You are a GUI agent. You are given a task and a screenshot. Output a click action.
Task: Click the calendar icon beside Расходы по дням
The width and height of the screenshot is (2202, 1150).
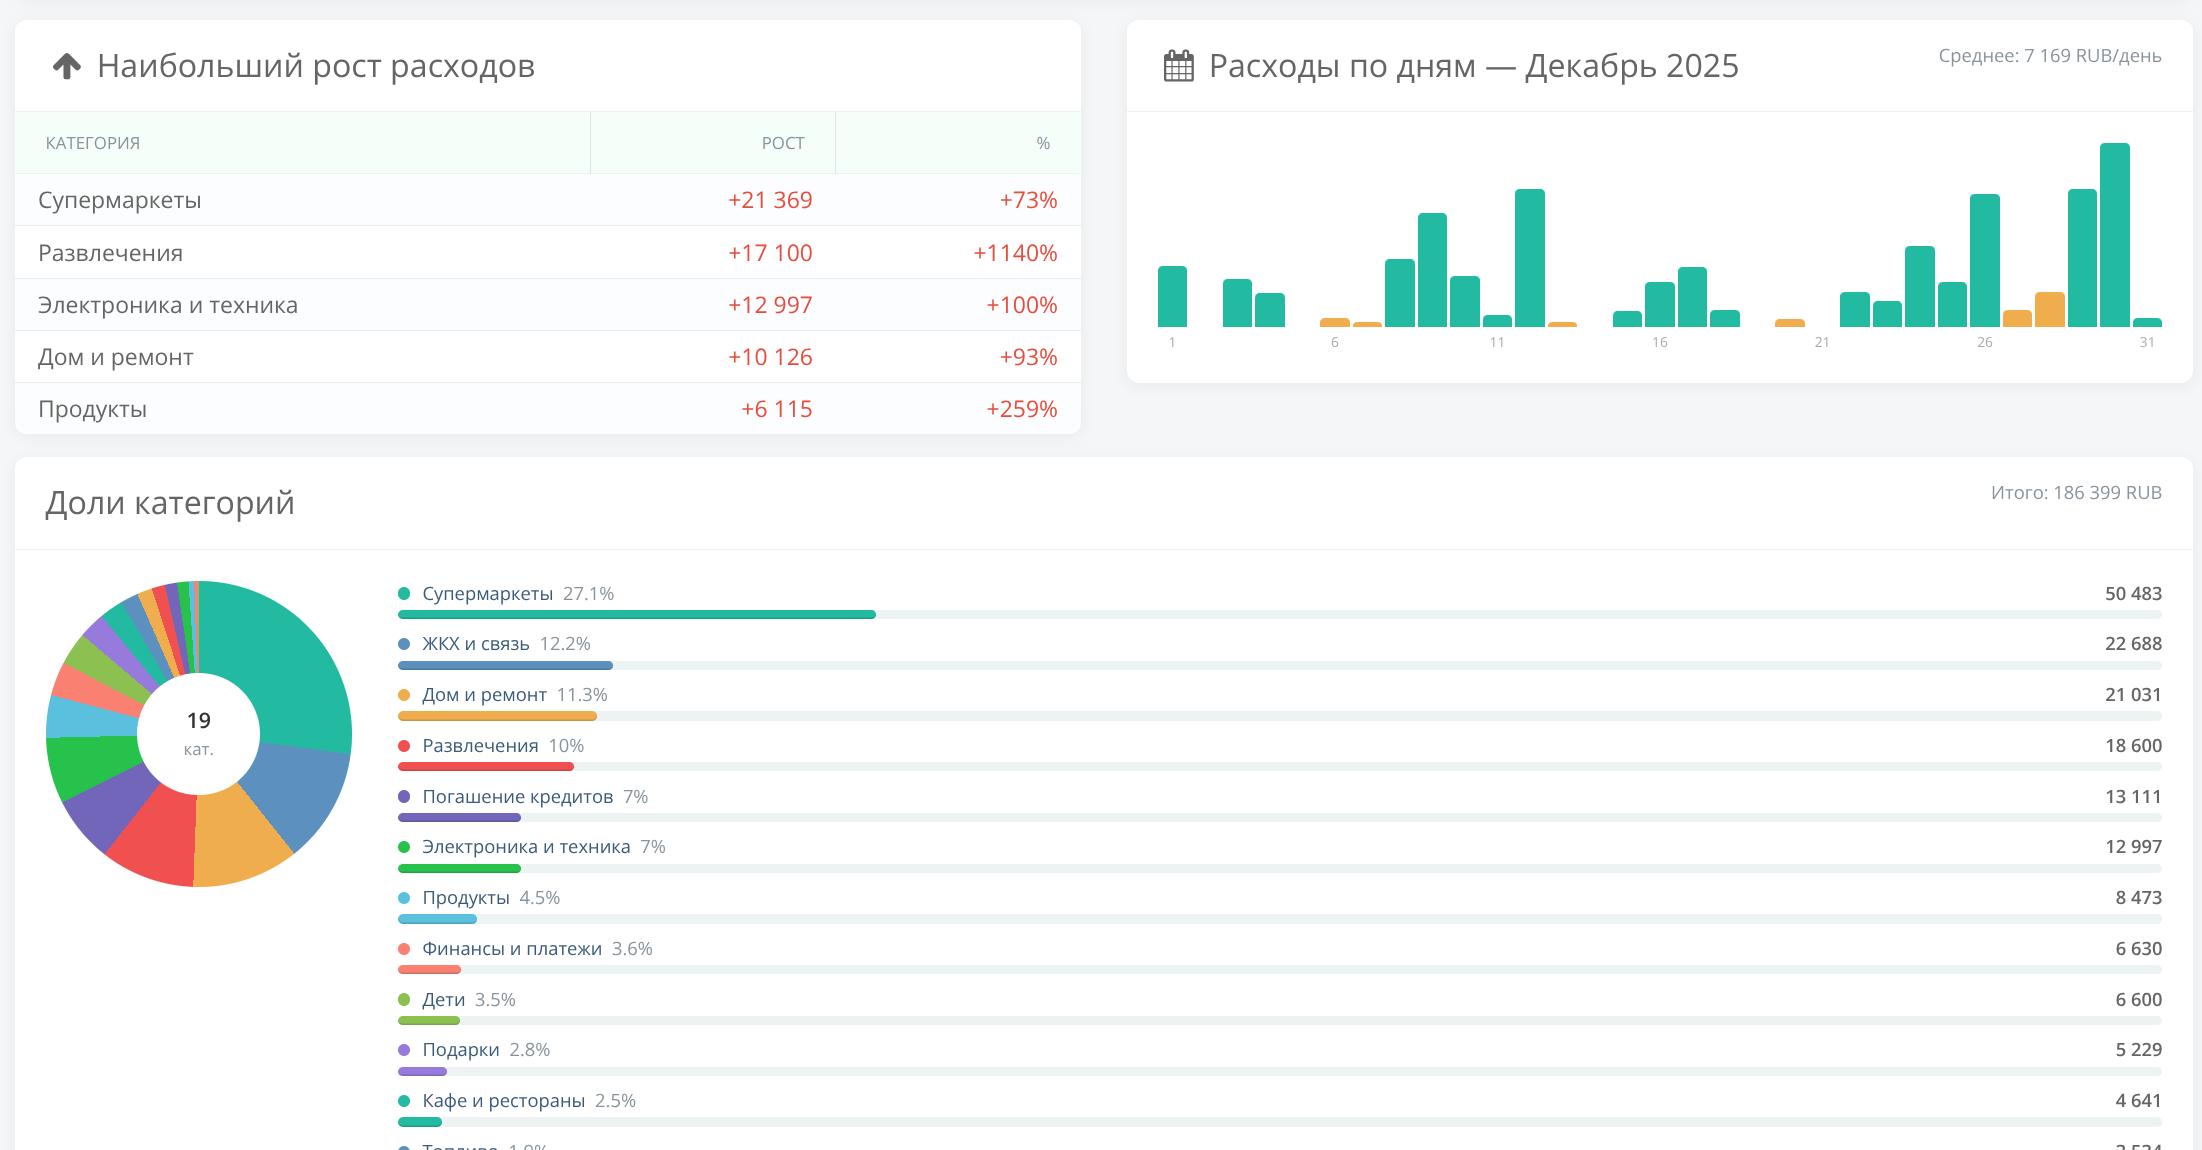(x=1179, y=66)
